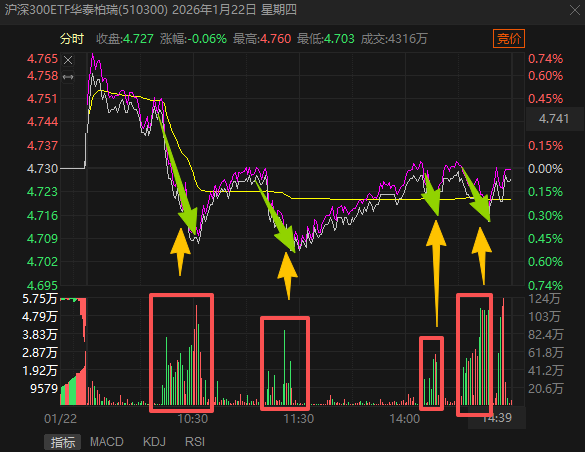Switch to the KDJ indicator
This screenshot has width=585, height=452.
(154, 442)
